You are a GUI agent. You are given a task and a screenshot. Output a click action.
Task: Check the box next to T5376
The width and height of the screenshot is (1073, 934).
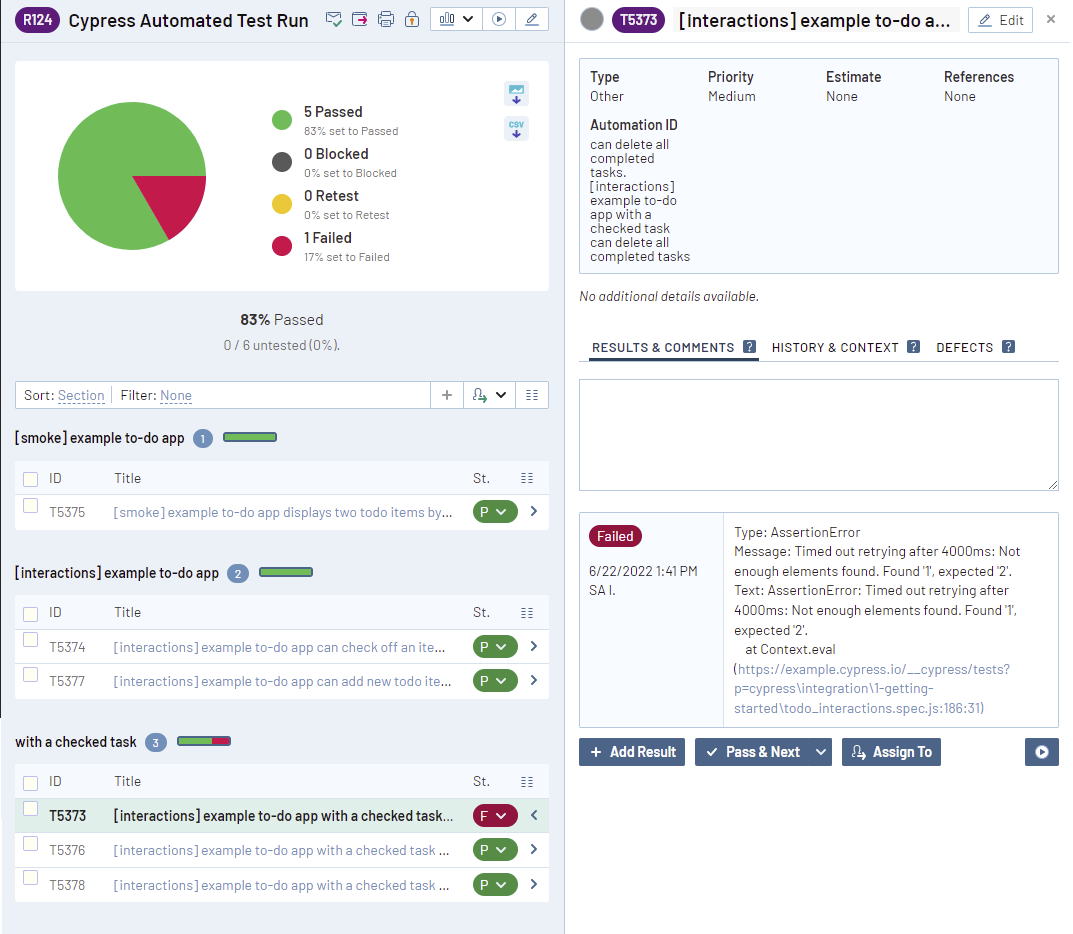pyautogui.click(x=31, y=844)
